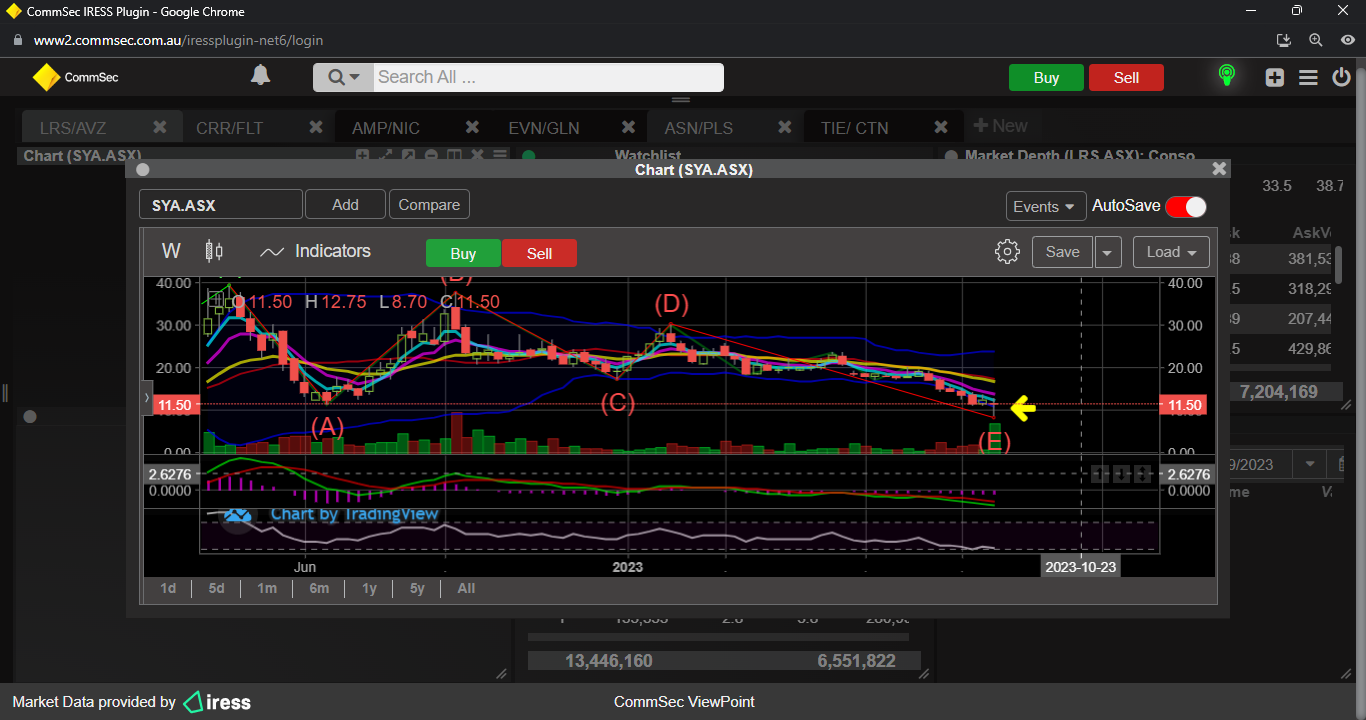The image size is (1366, 720).
Task: Click the eye icon in Chrome address bar
Action: (1348, 41)
